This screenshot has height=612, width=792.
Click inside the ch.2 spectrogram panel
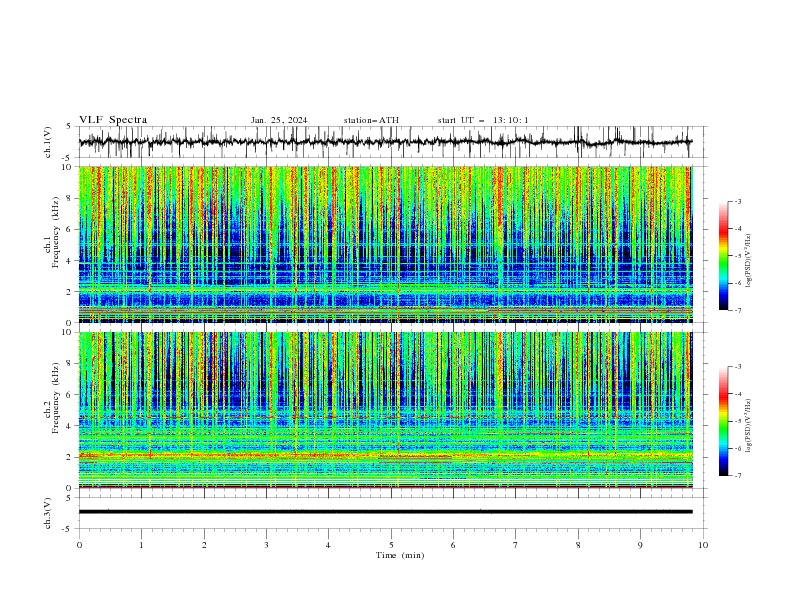click(386, 410)
